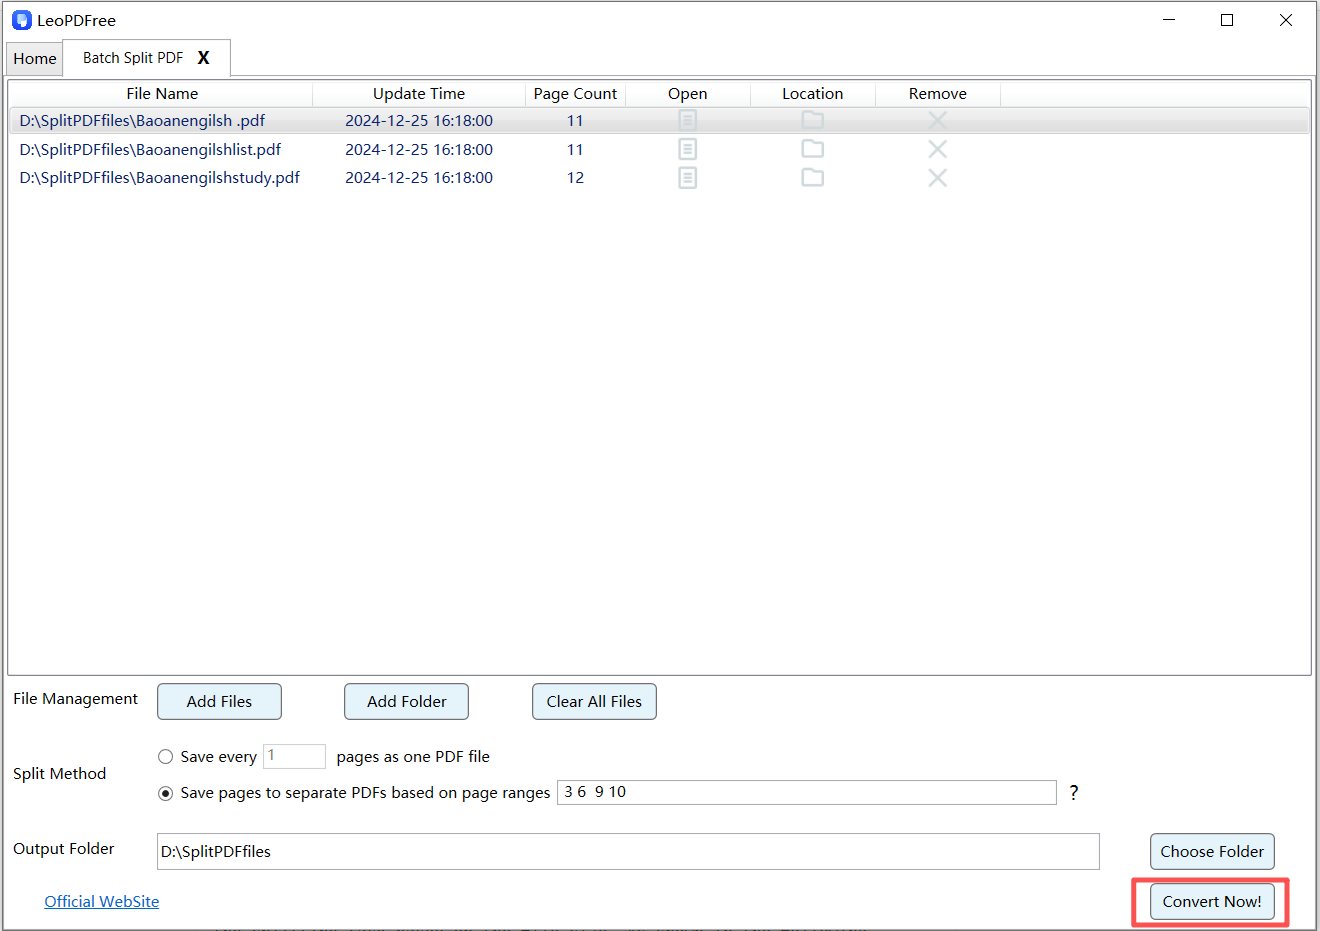Viewport: 1320px width, 931px height.
Task: Switch to the Home tab
Action: coord(35,59)
